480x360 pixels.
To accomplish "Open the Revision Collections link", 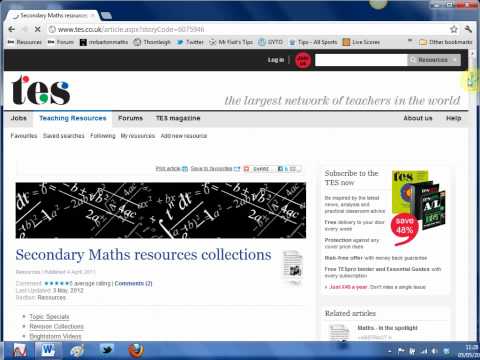I will tap(56, 326).
